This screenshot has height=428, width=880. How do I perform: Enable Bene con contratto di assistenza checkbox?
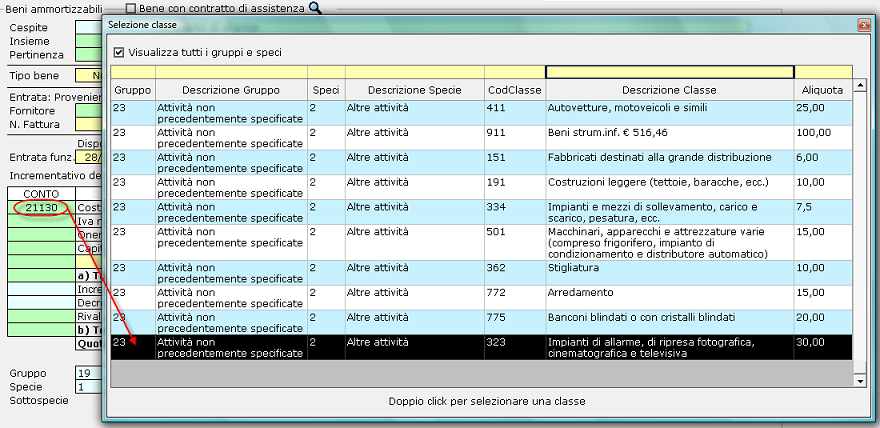(x=131, y=8)
